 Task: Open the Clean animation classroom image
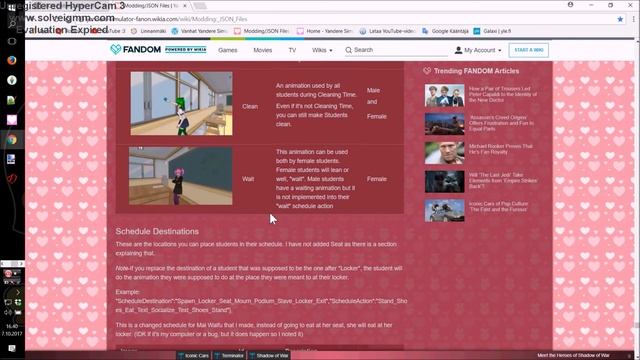coord(181,104)
